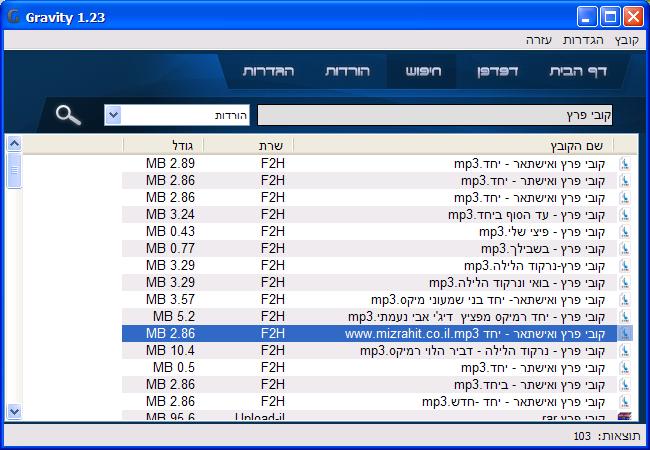Select the 'חיפוש' tab
650x450 pixels.
(423, 71)
